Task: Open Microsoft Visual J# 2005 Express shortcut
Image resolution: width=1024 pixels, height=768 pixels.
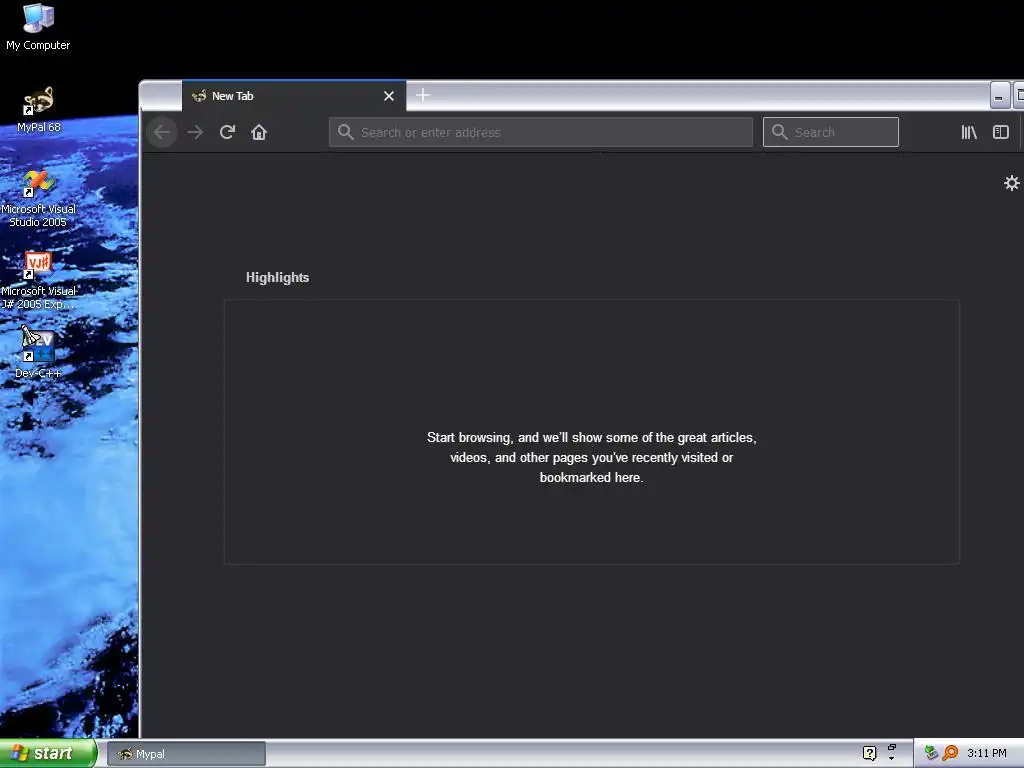Action: [38, 281]
